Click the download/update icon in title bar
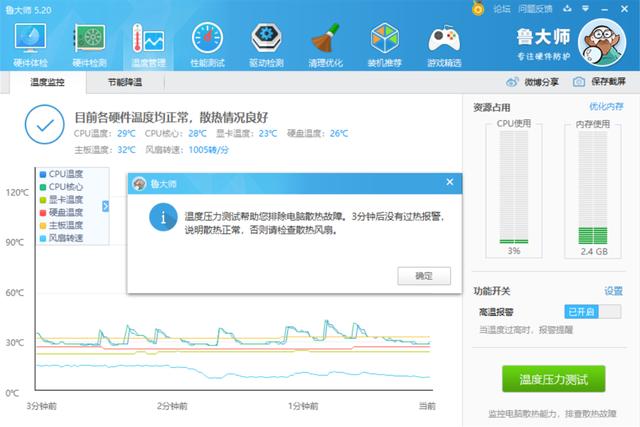The height and width of the screenshot is (427, 640). coord(567,8)
